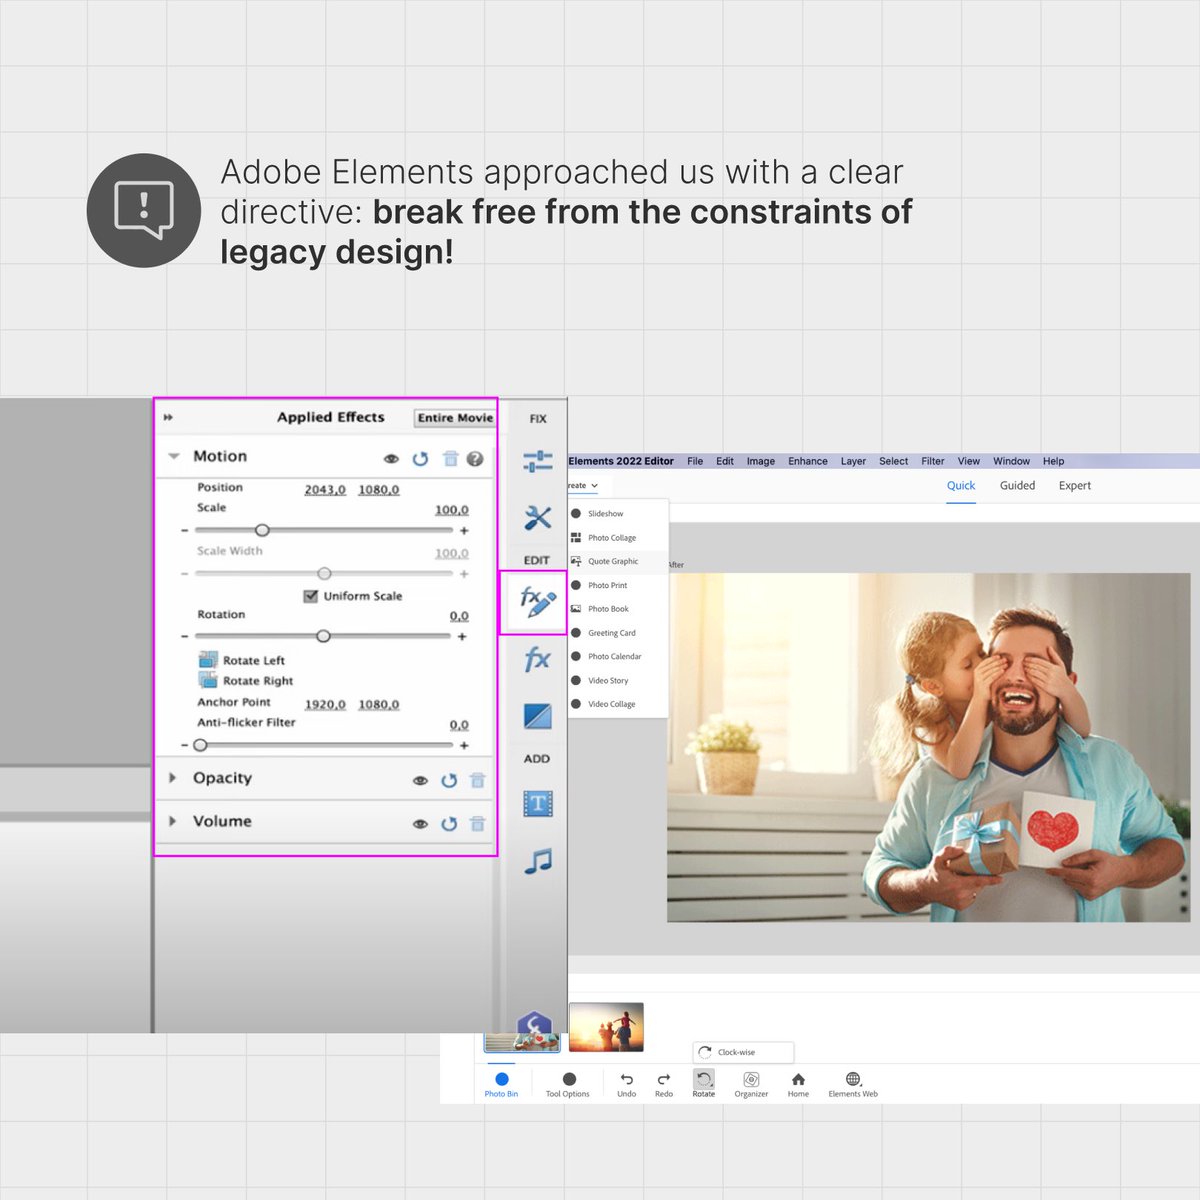
Task: Uncheck the Uniform Scale checkbox
Action: [310, 595]
